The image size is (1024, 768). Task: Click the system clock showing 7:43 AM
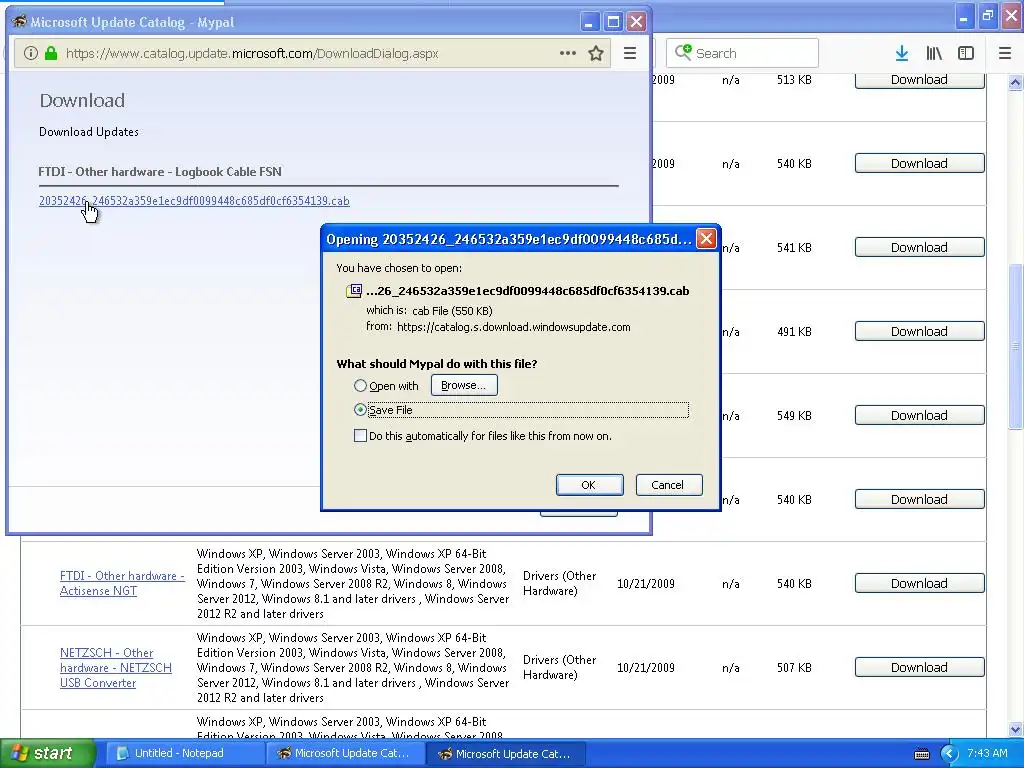(987, 753)
